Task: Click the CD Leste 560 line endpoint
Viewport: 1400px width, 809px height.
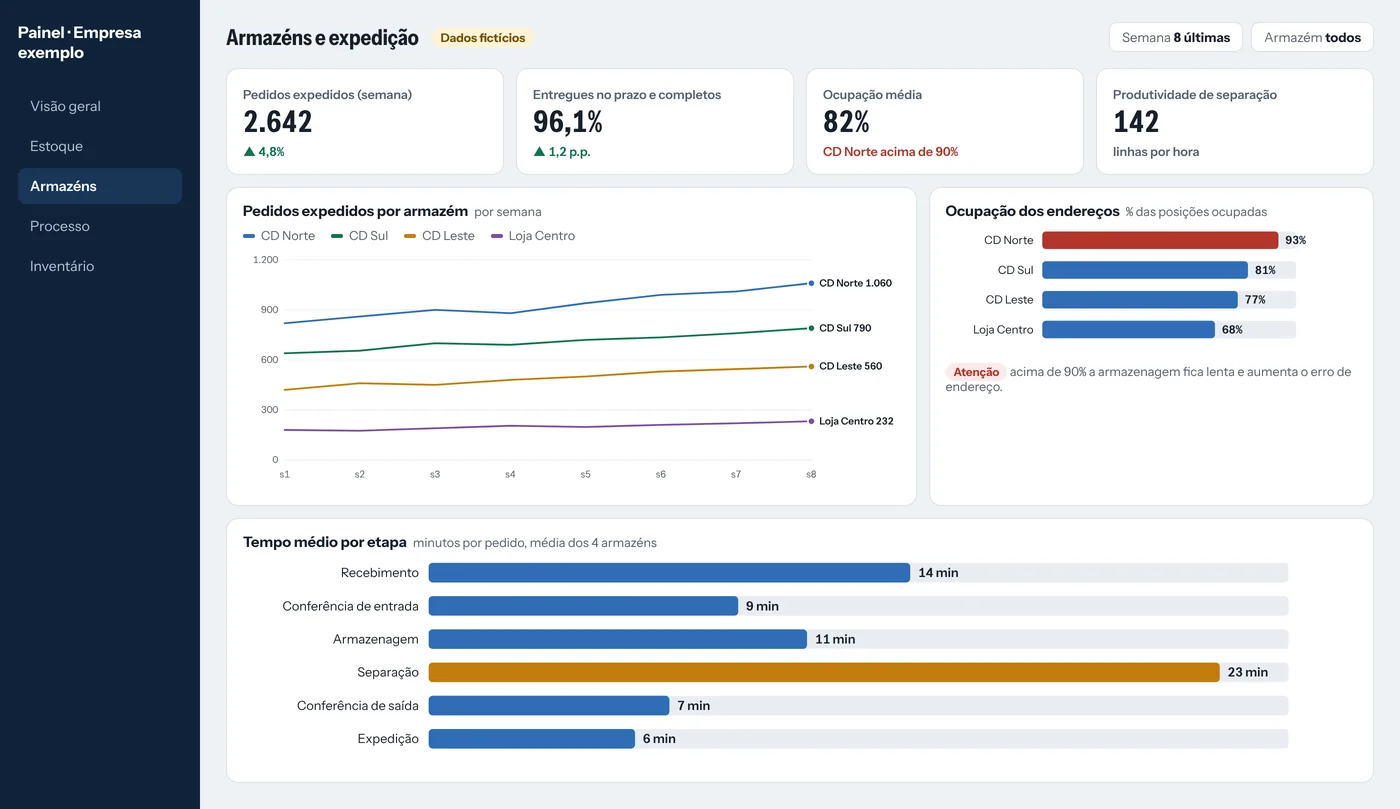Action: (x=811, y=366)
